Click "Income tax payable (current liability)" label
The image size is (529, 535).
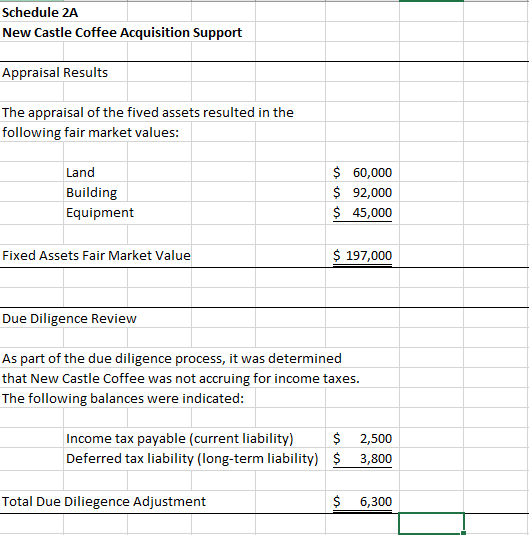180,438
